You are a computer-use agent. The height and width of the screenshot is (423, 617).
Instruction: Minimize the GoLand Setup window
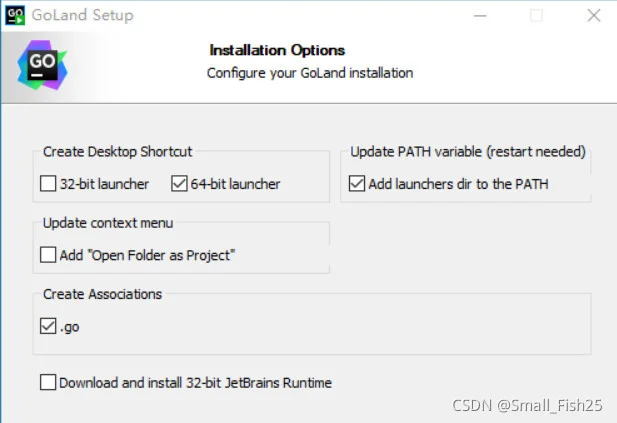point(480,16)
